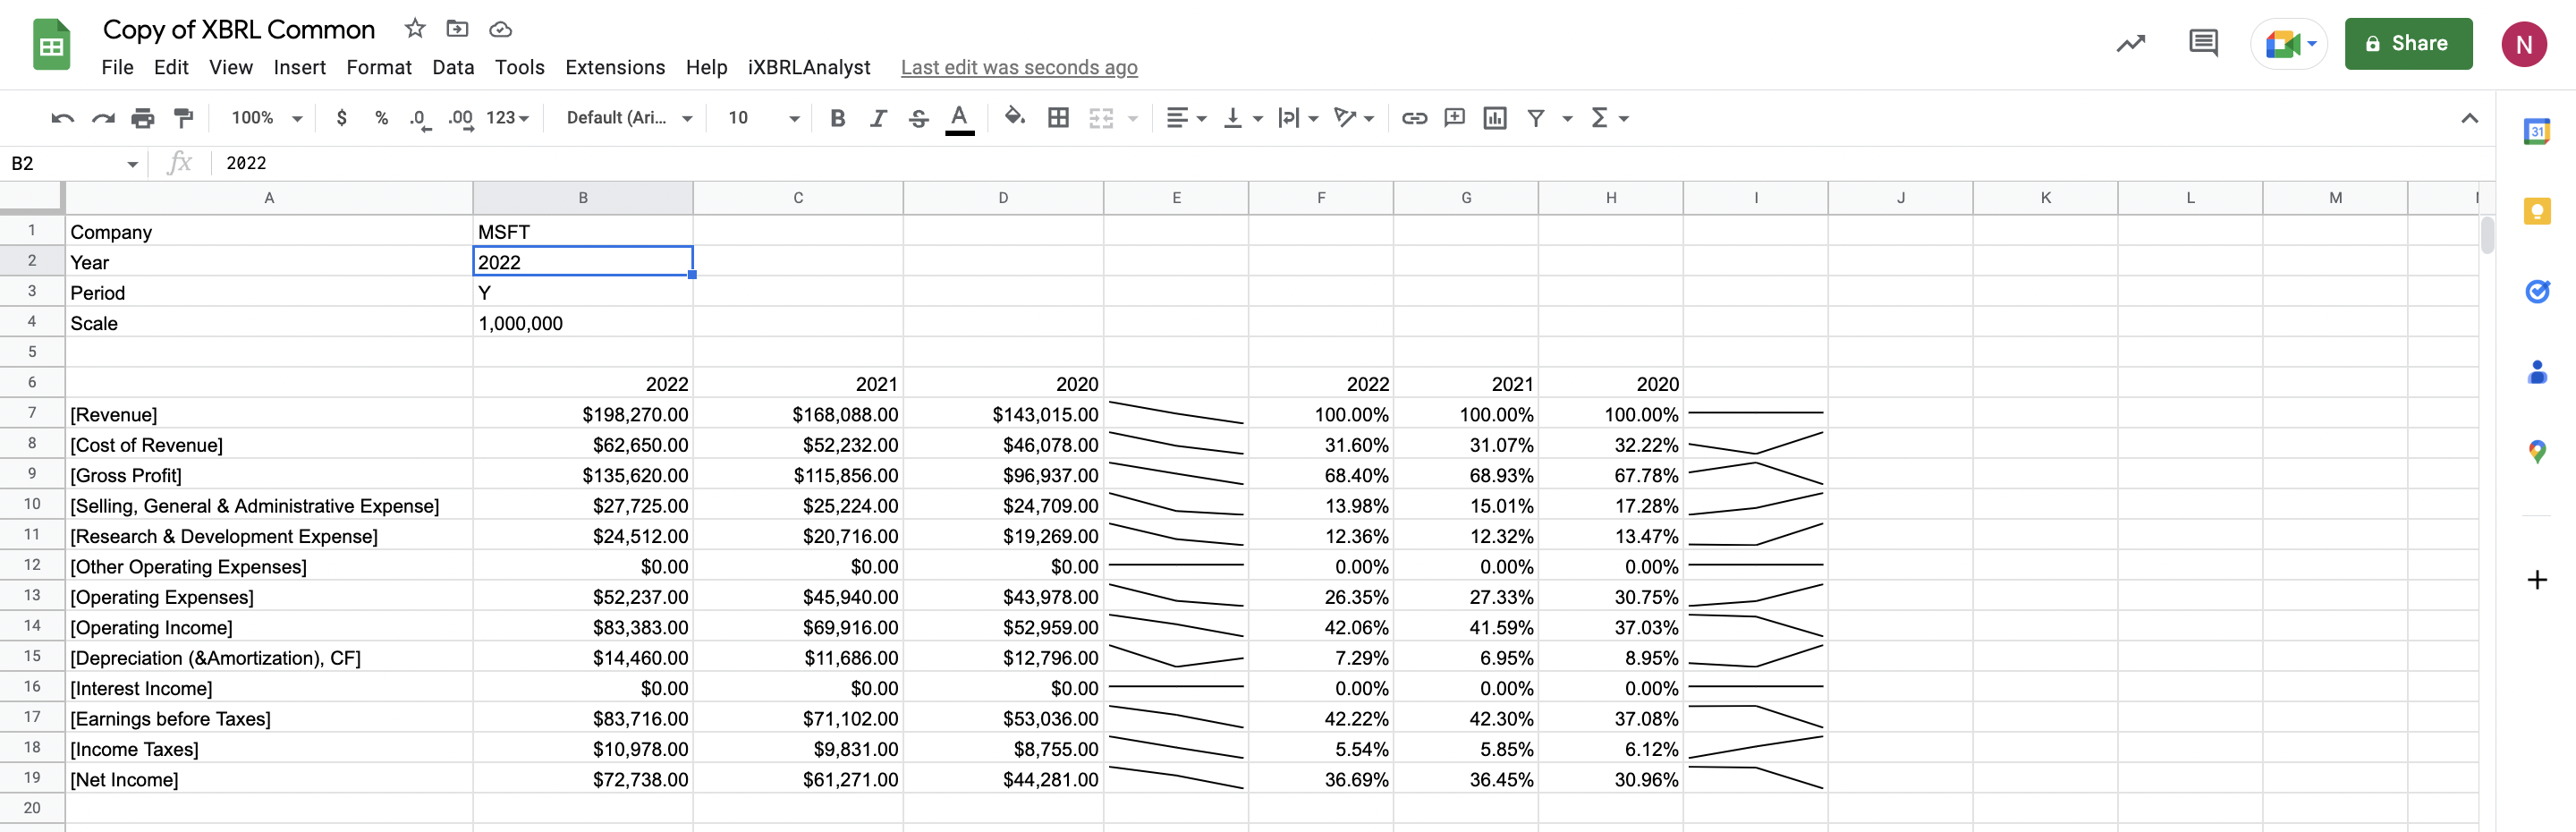Open the iXBRLAnalyst menu
2576x832 pixels.
[x=810, y=67]
